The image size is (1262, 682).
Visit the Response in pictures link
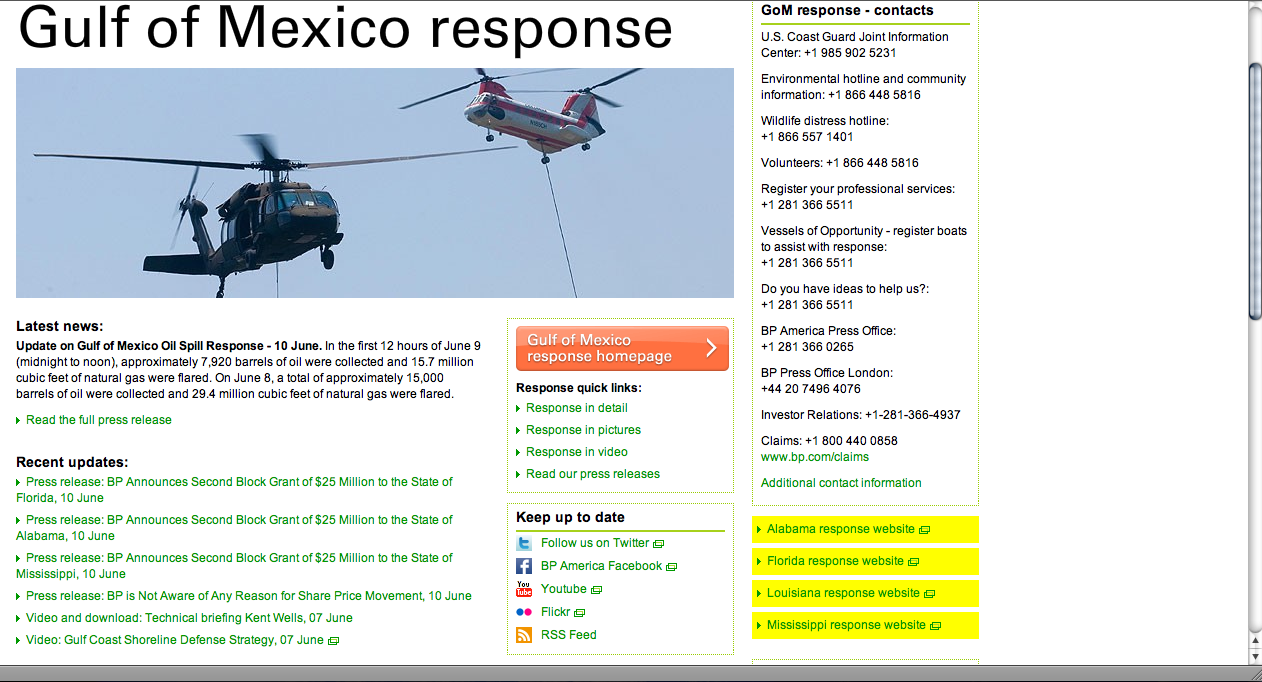pyautogui.click(x=583, y=430)
